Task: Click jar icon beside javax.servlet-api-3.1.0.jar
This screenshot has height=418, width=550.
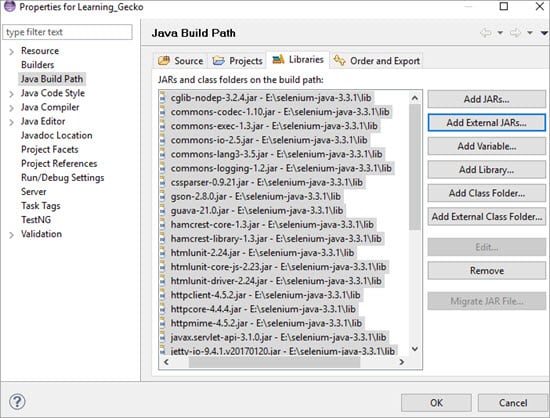Action: coord(162,337)
